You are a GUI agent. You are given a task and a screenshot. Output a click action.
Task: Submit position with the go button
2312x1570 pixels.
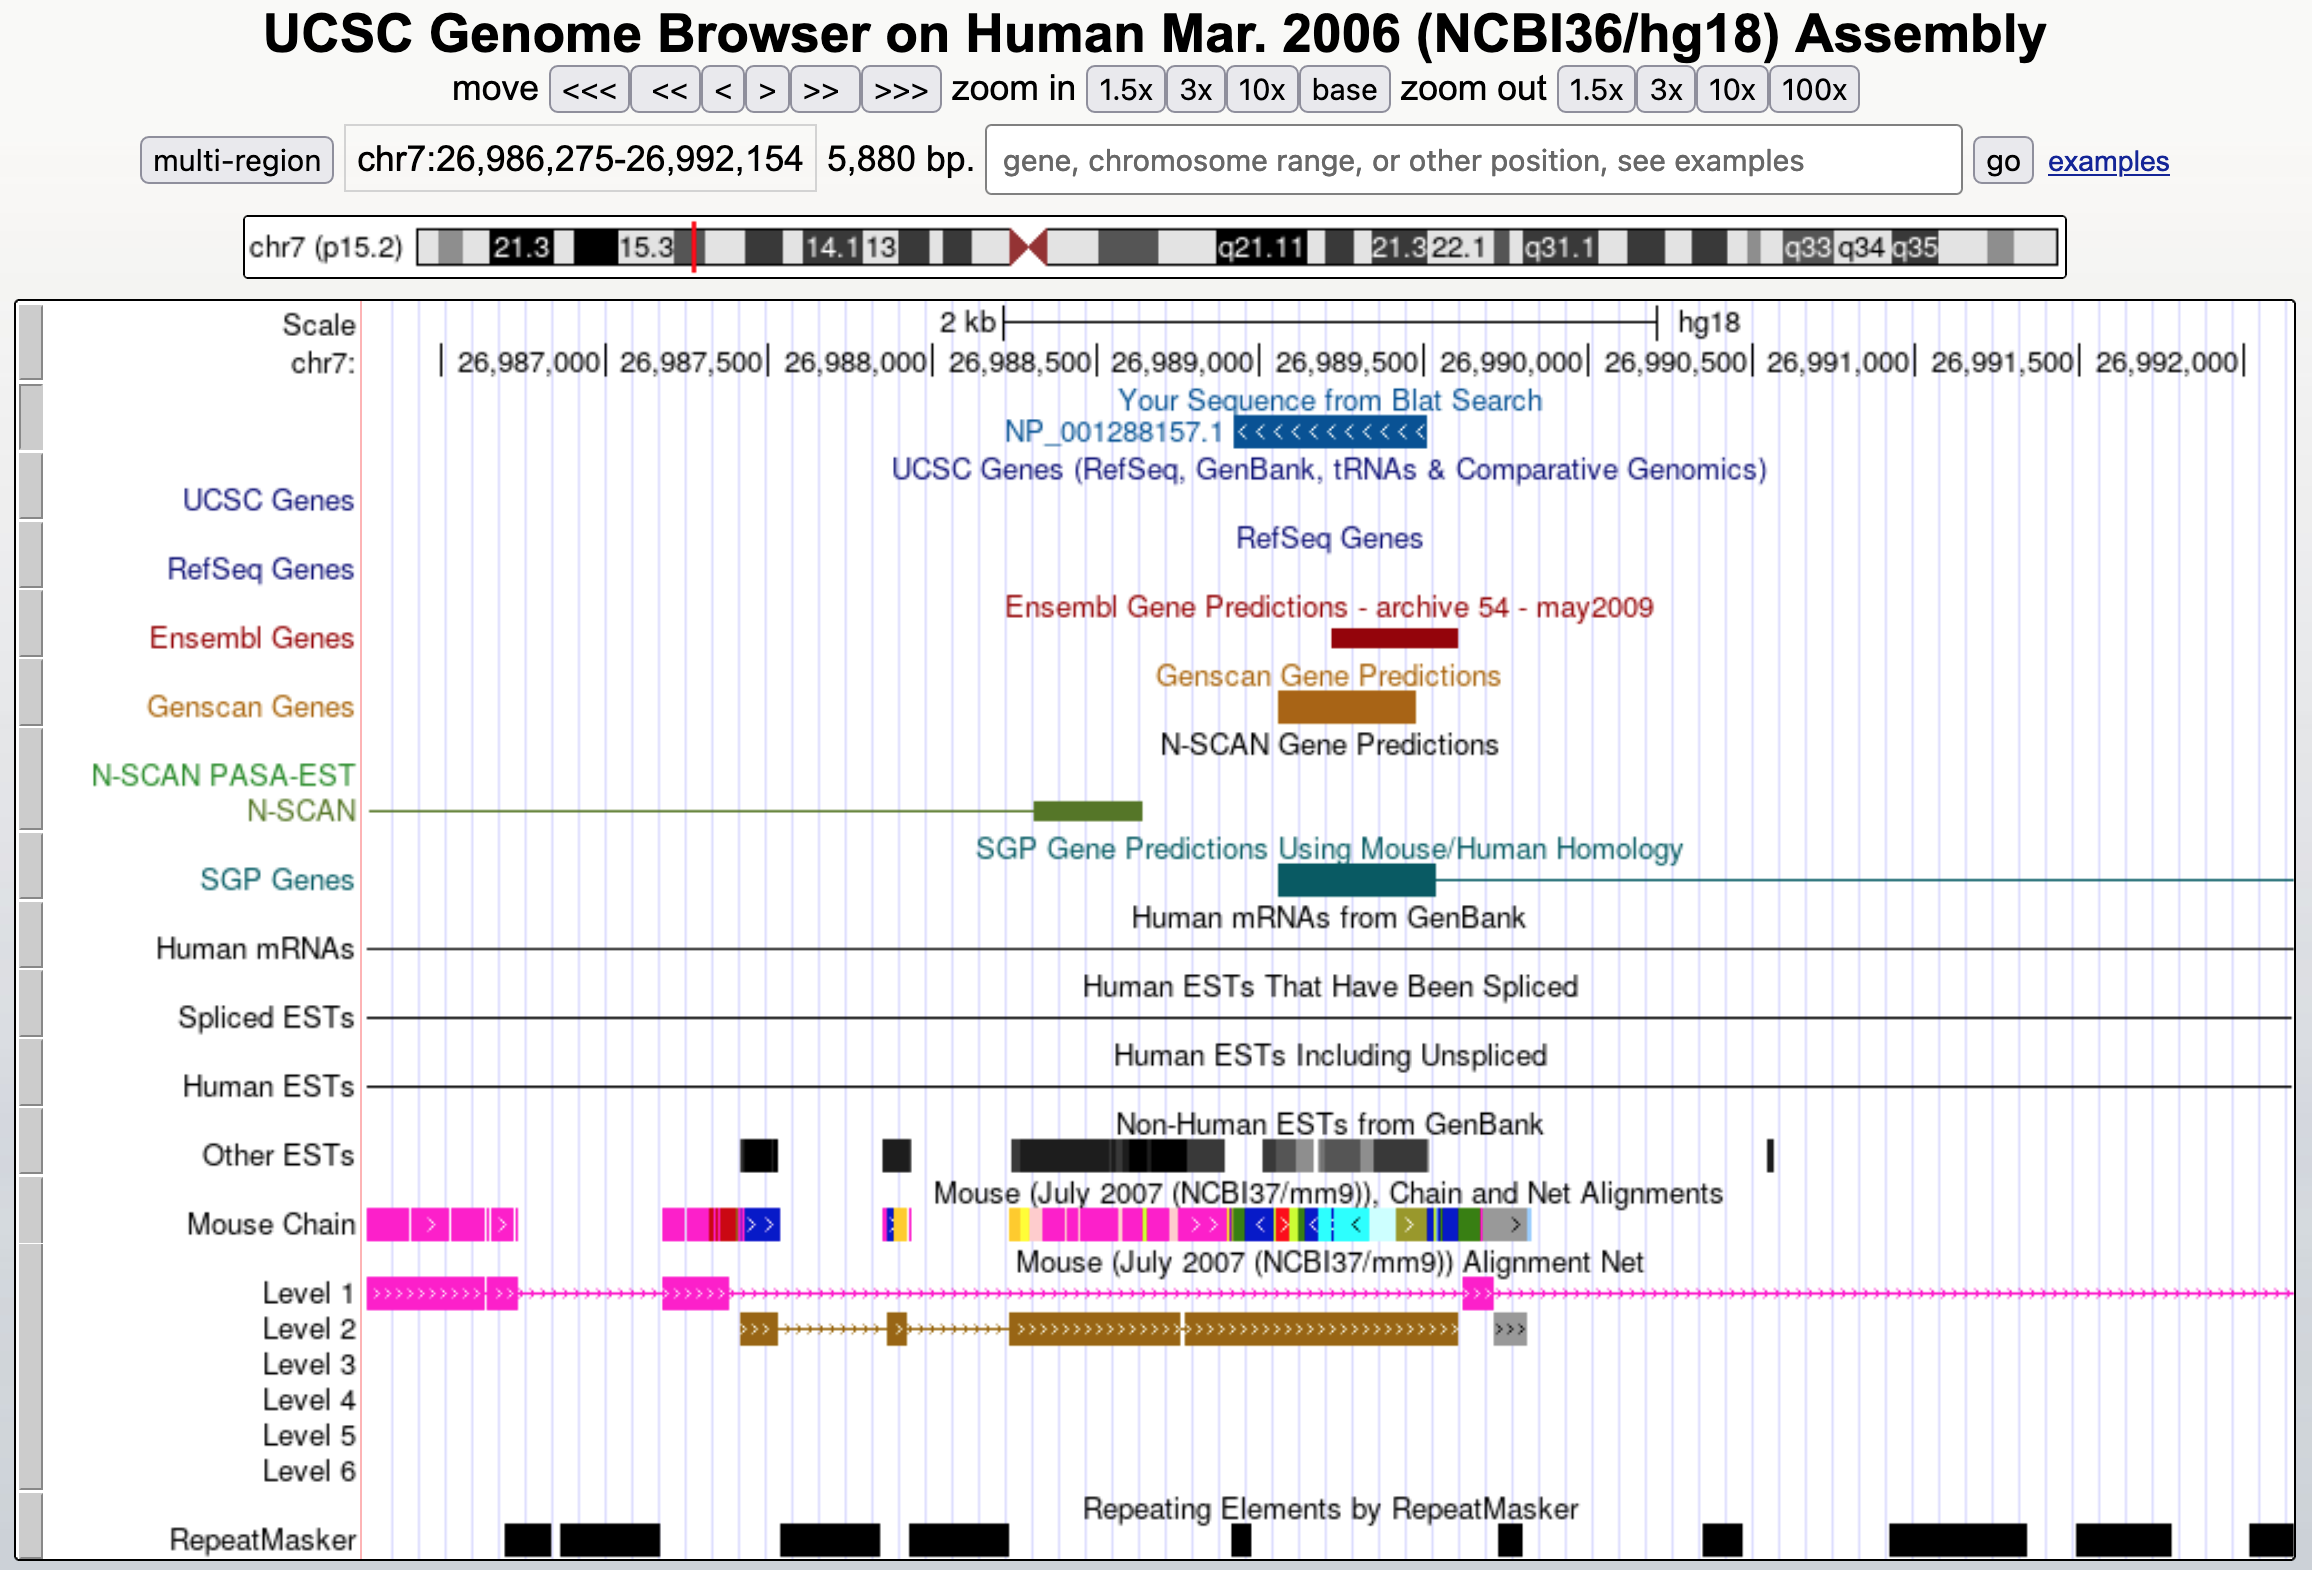pyautogui.click(x=2002, y=161)
